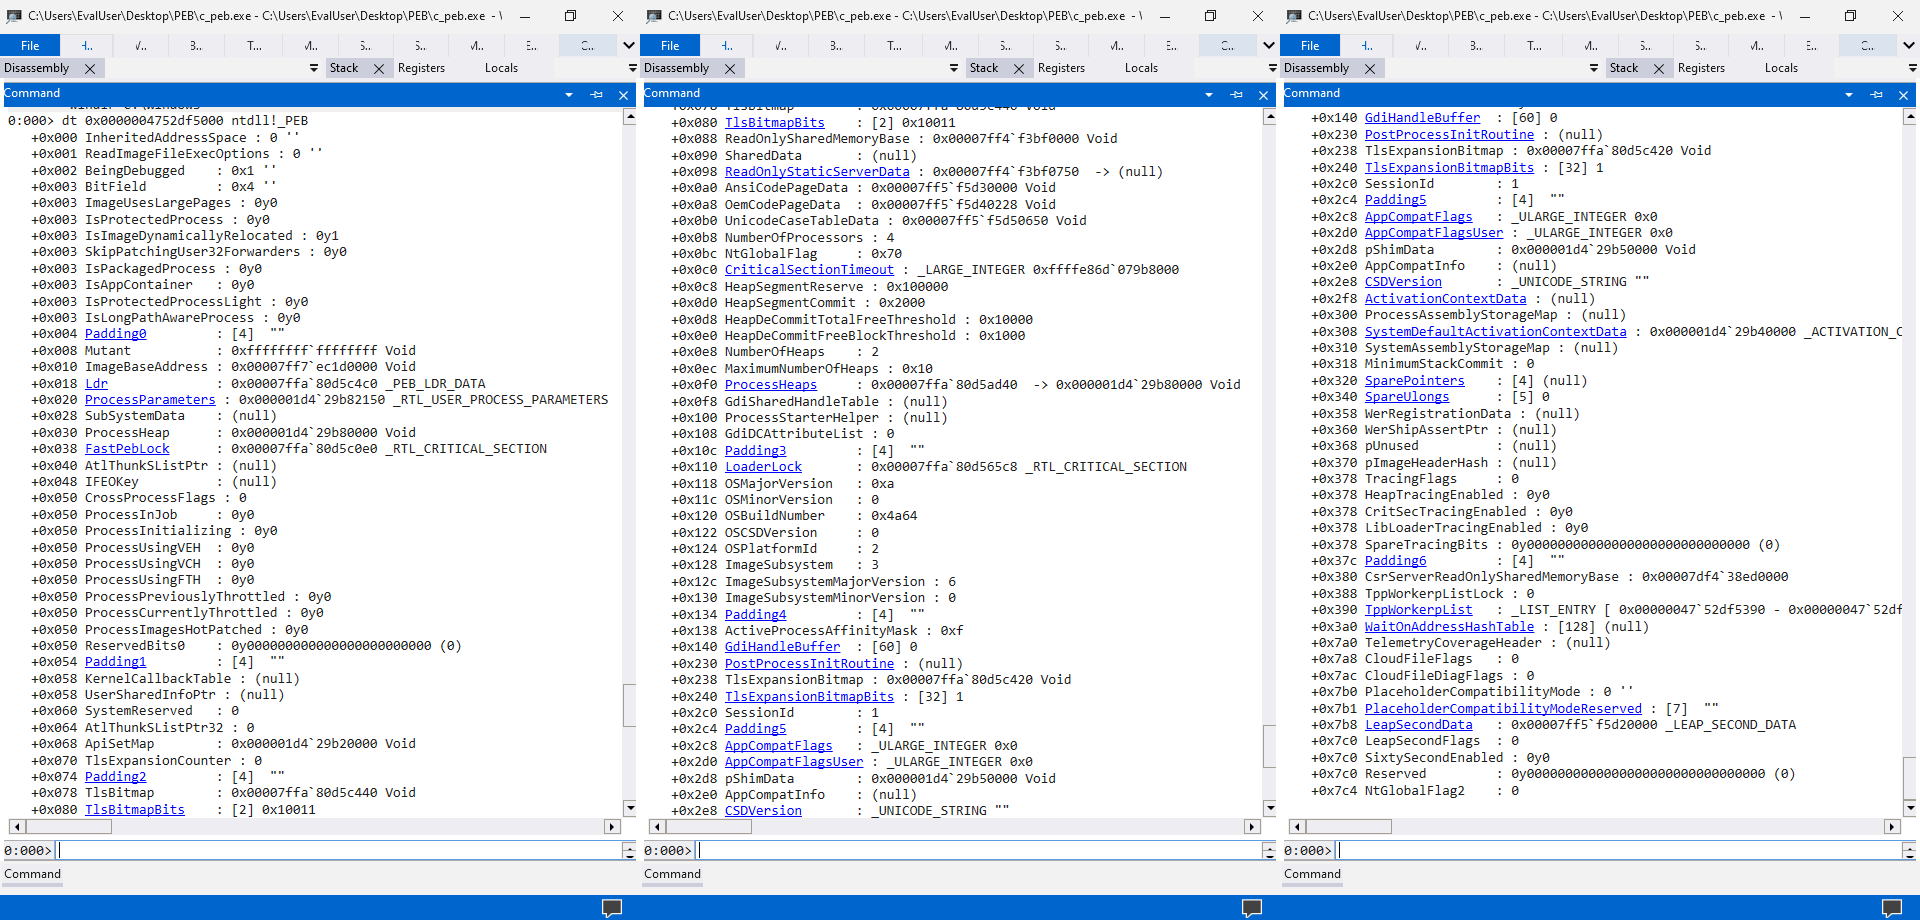Switch to Registers tab in right window
Image resolution: width=1920 pixels, height=920 pixels.
[x=1701, y=69]
